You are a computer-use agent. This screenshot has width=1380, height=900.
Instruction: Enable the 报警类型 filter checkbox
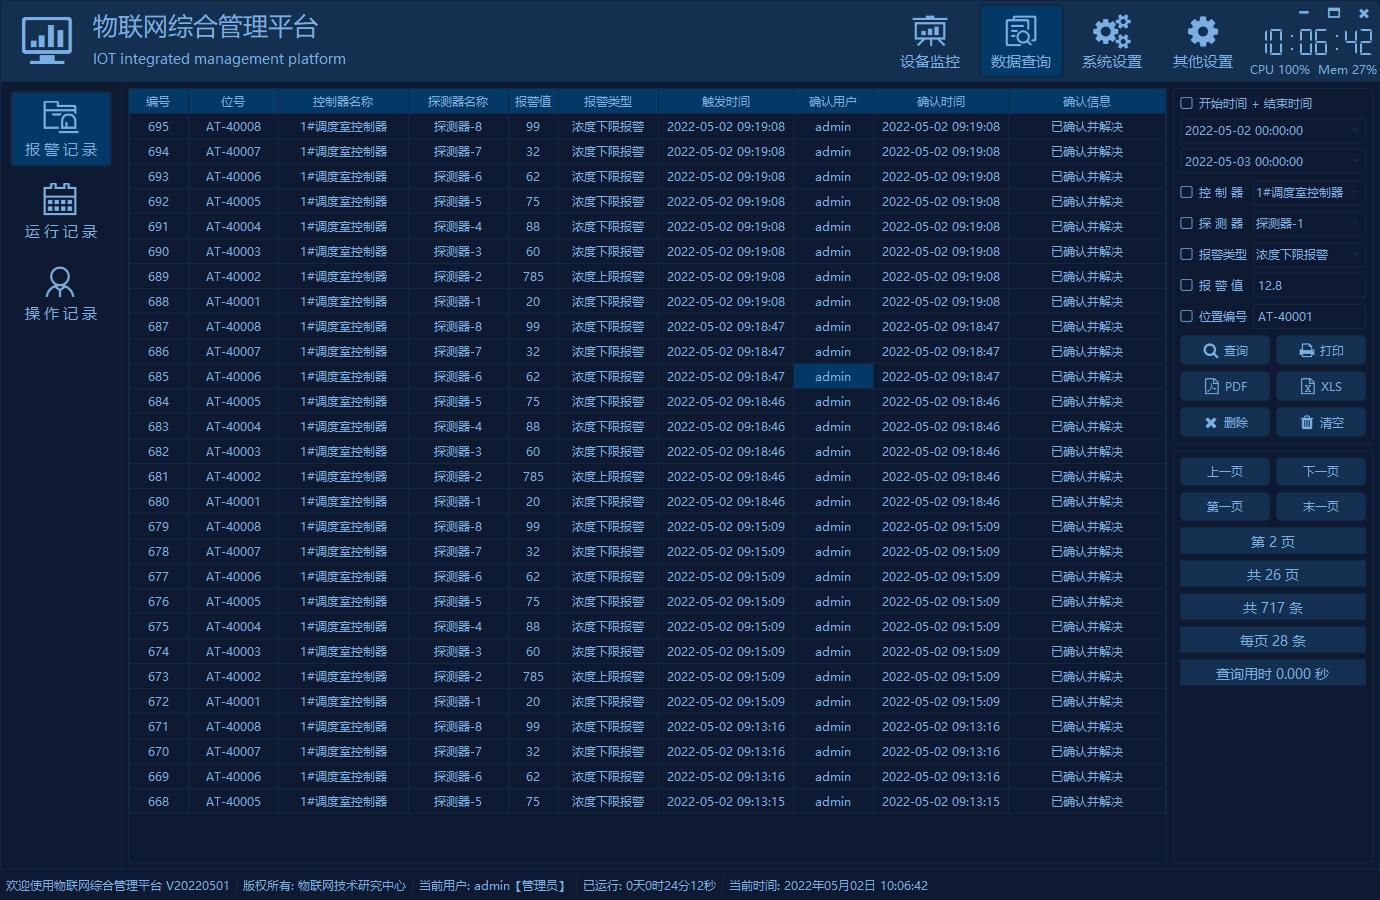click(1187, 254)
